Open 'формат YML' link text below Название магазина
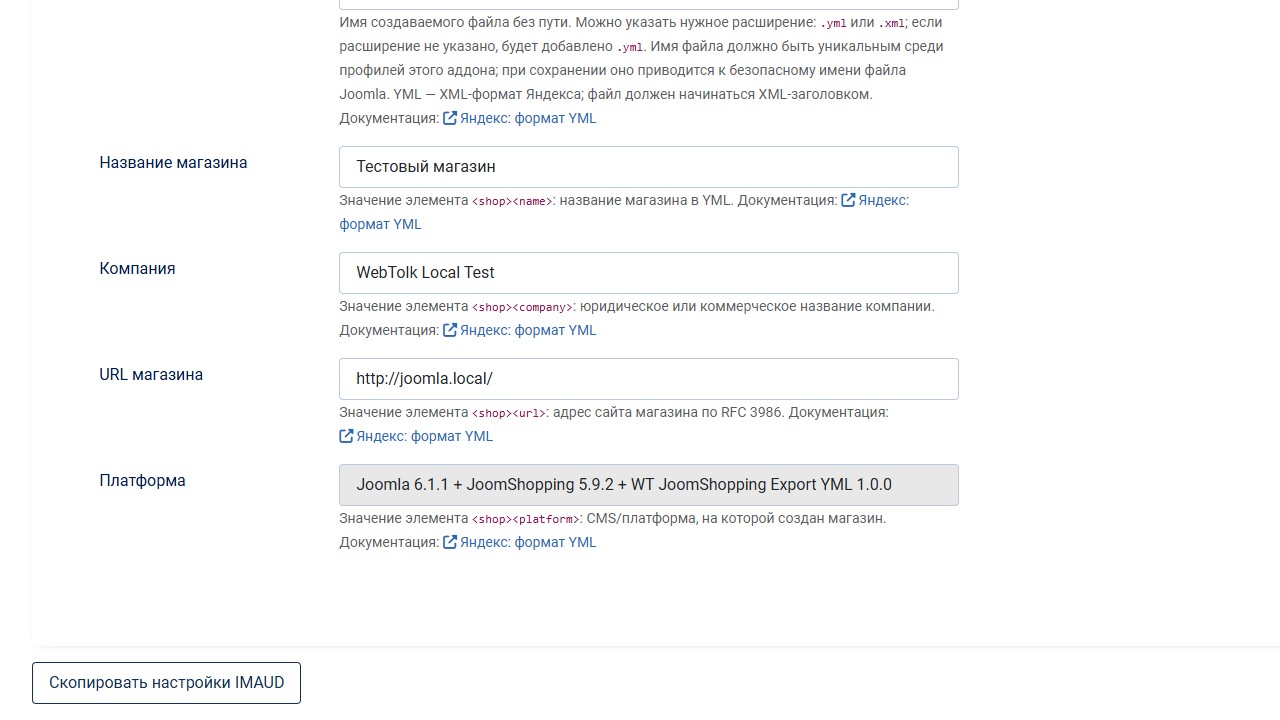 (380, 224)
